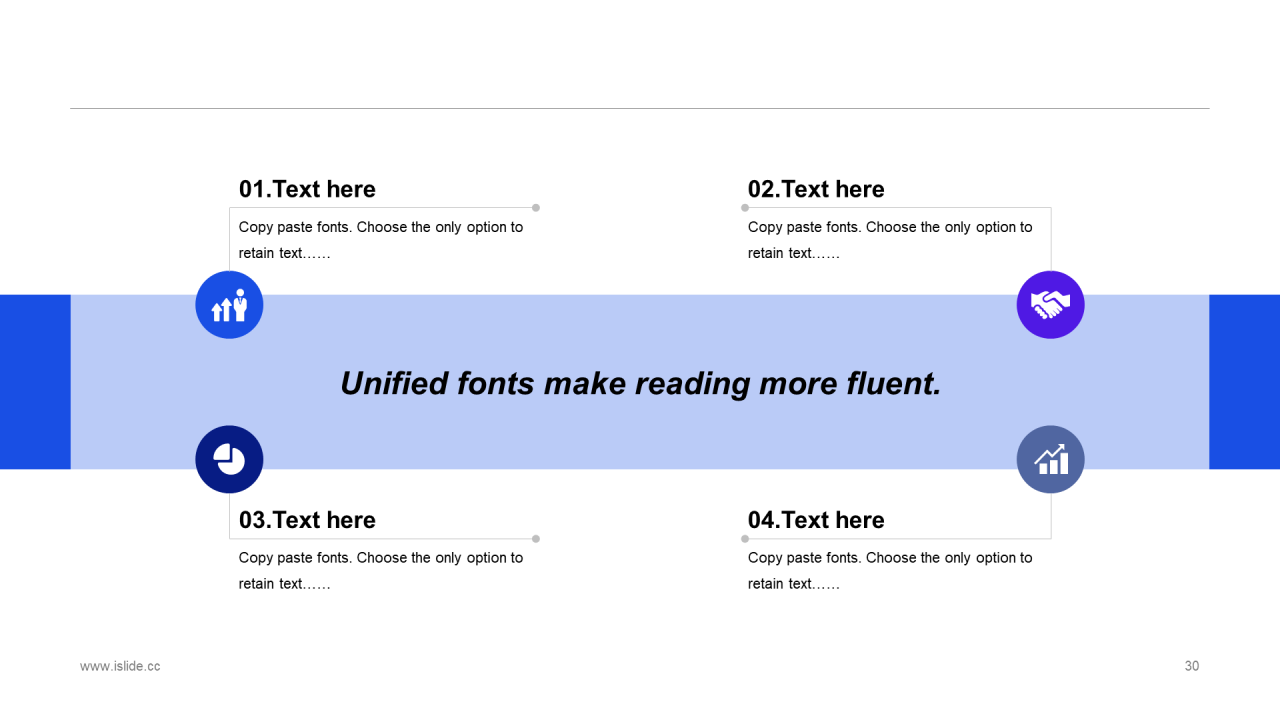1280x720 pixels.
Task: Select the "02.Text here" heading
Action: 816,189
